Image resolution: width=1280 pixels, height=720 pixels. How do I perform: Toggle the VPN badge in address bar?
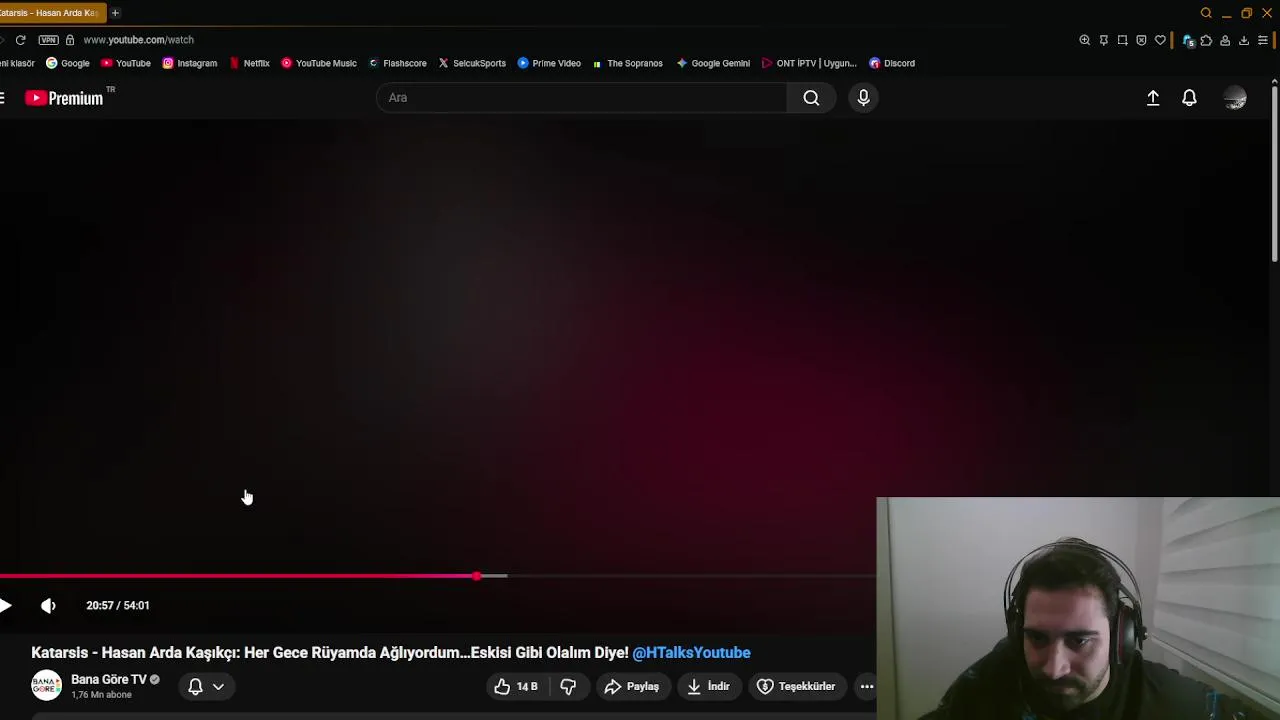[x=48, y=40]
